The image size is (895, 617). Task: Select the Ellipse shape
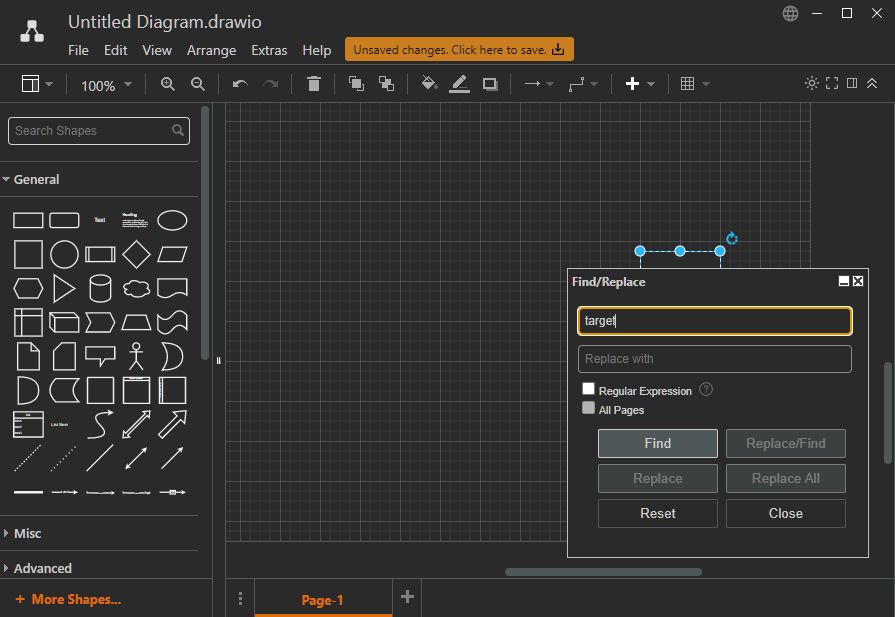pos(172,220)
